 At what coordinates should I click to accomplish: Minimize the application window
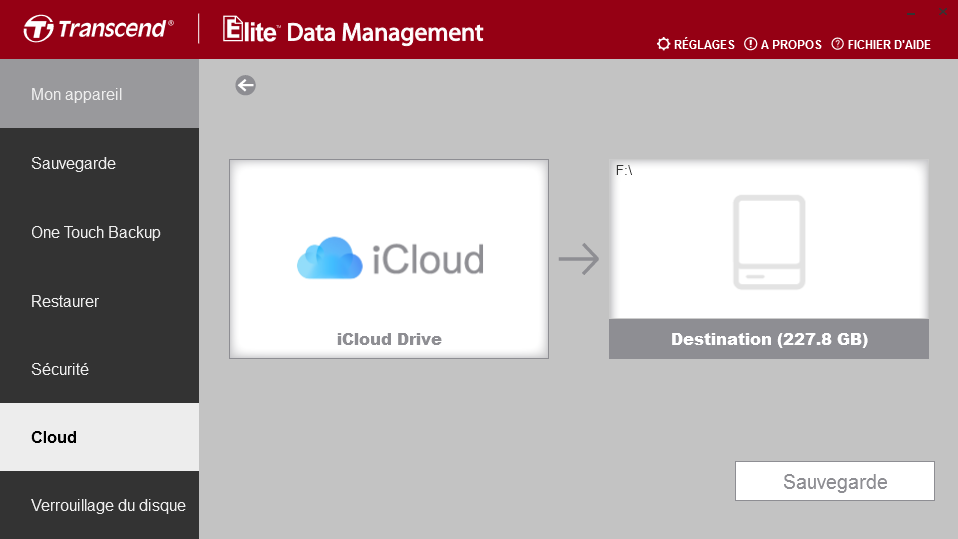pyautogui.click(x=911, y=12)
